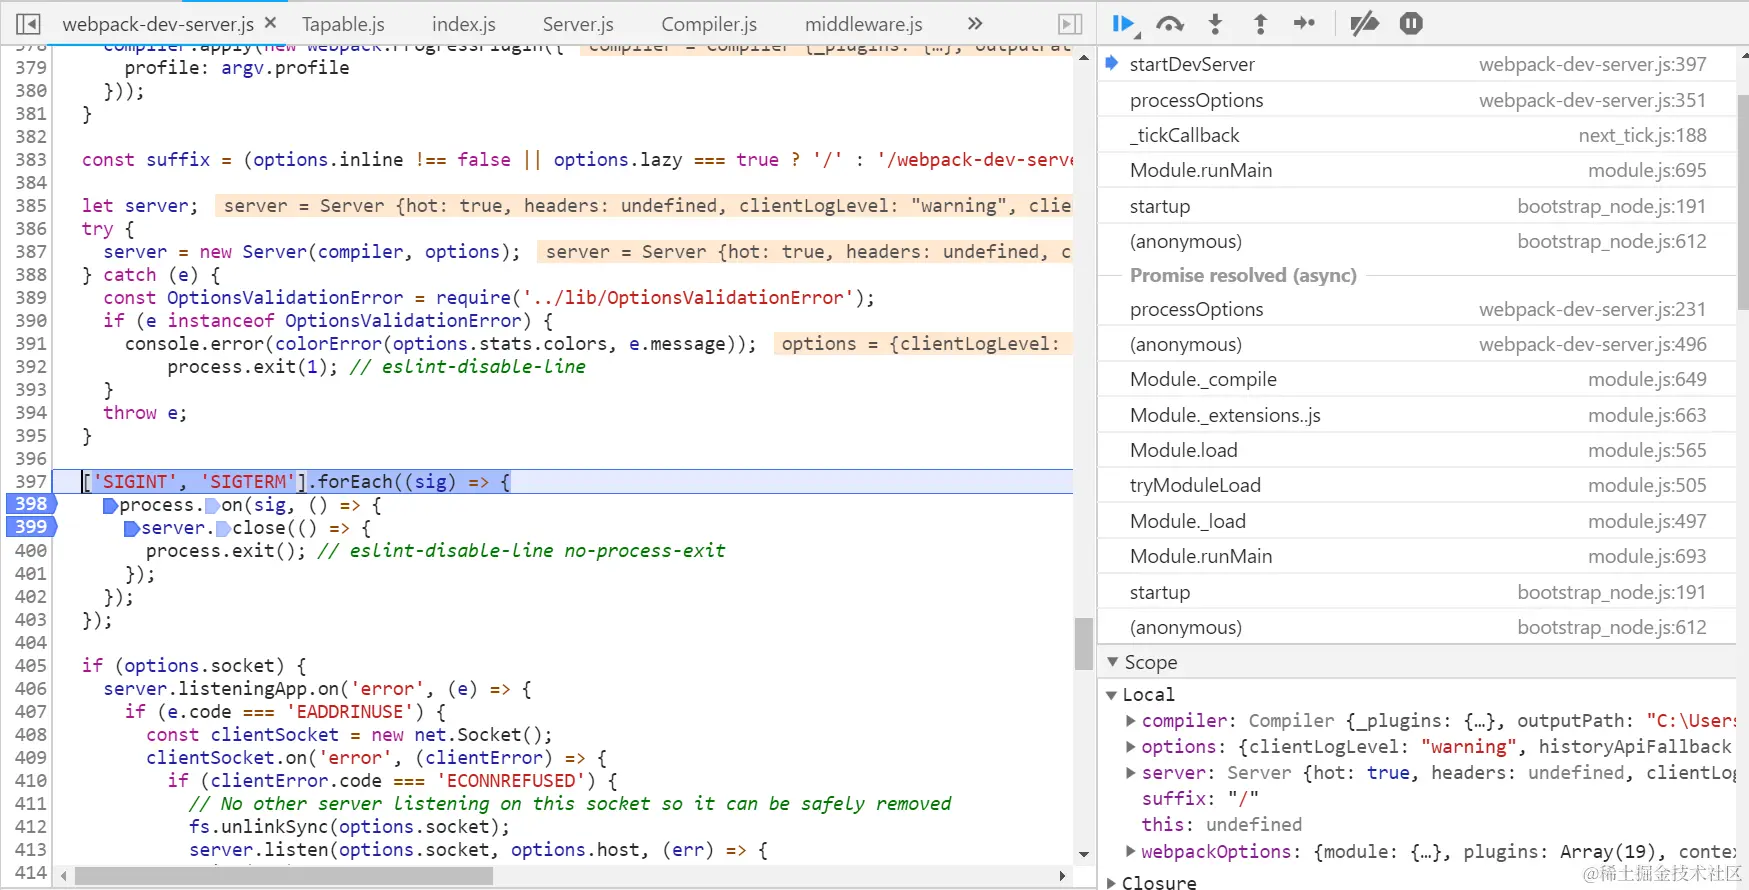Select tryModuleLoad stack frame
The height and width of the screenshot is (890, 1749).
[x=1417, y=485]
